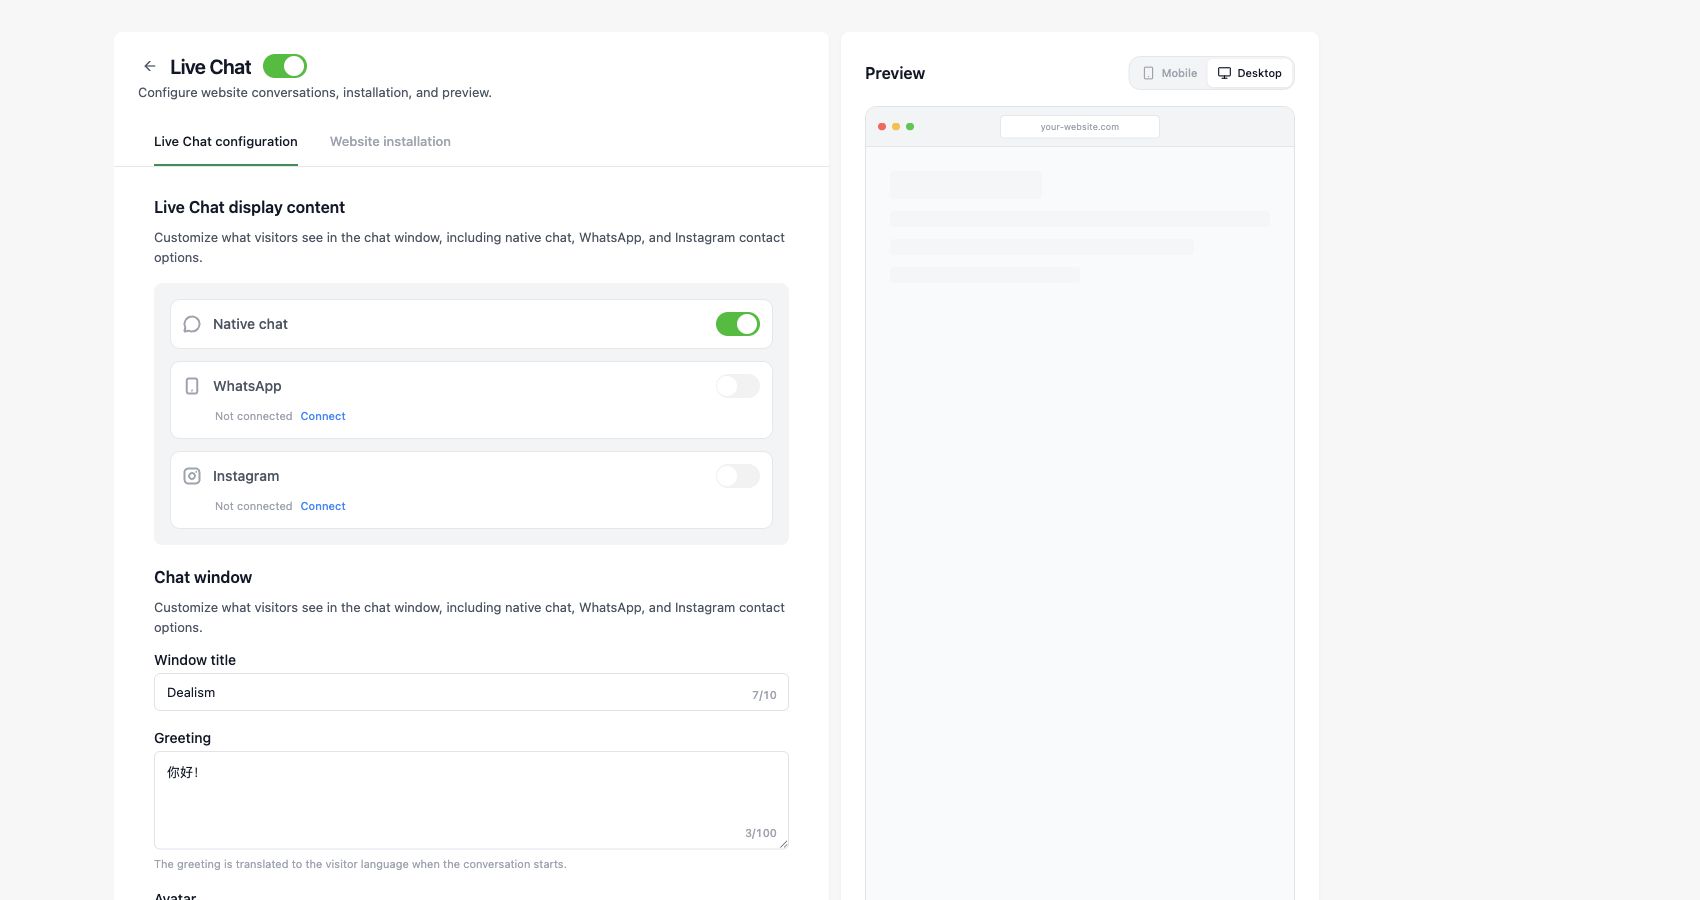Enable the WhatsApp toggle
1700x900 pixels.
(738, 386)
